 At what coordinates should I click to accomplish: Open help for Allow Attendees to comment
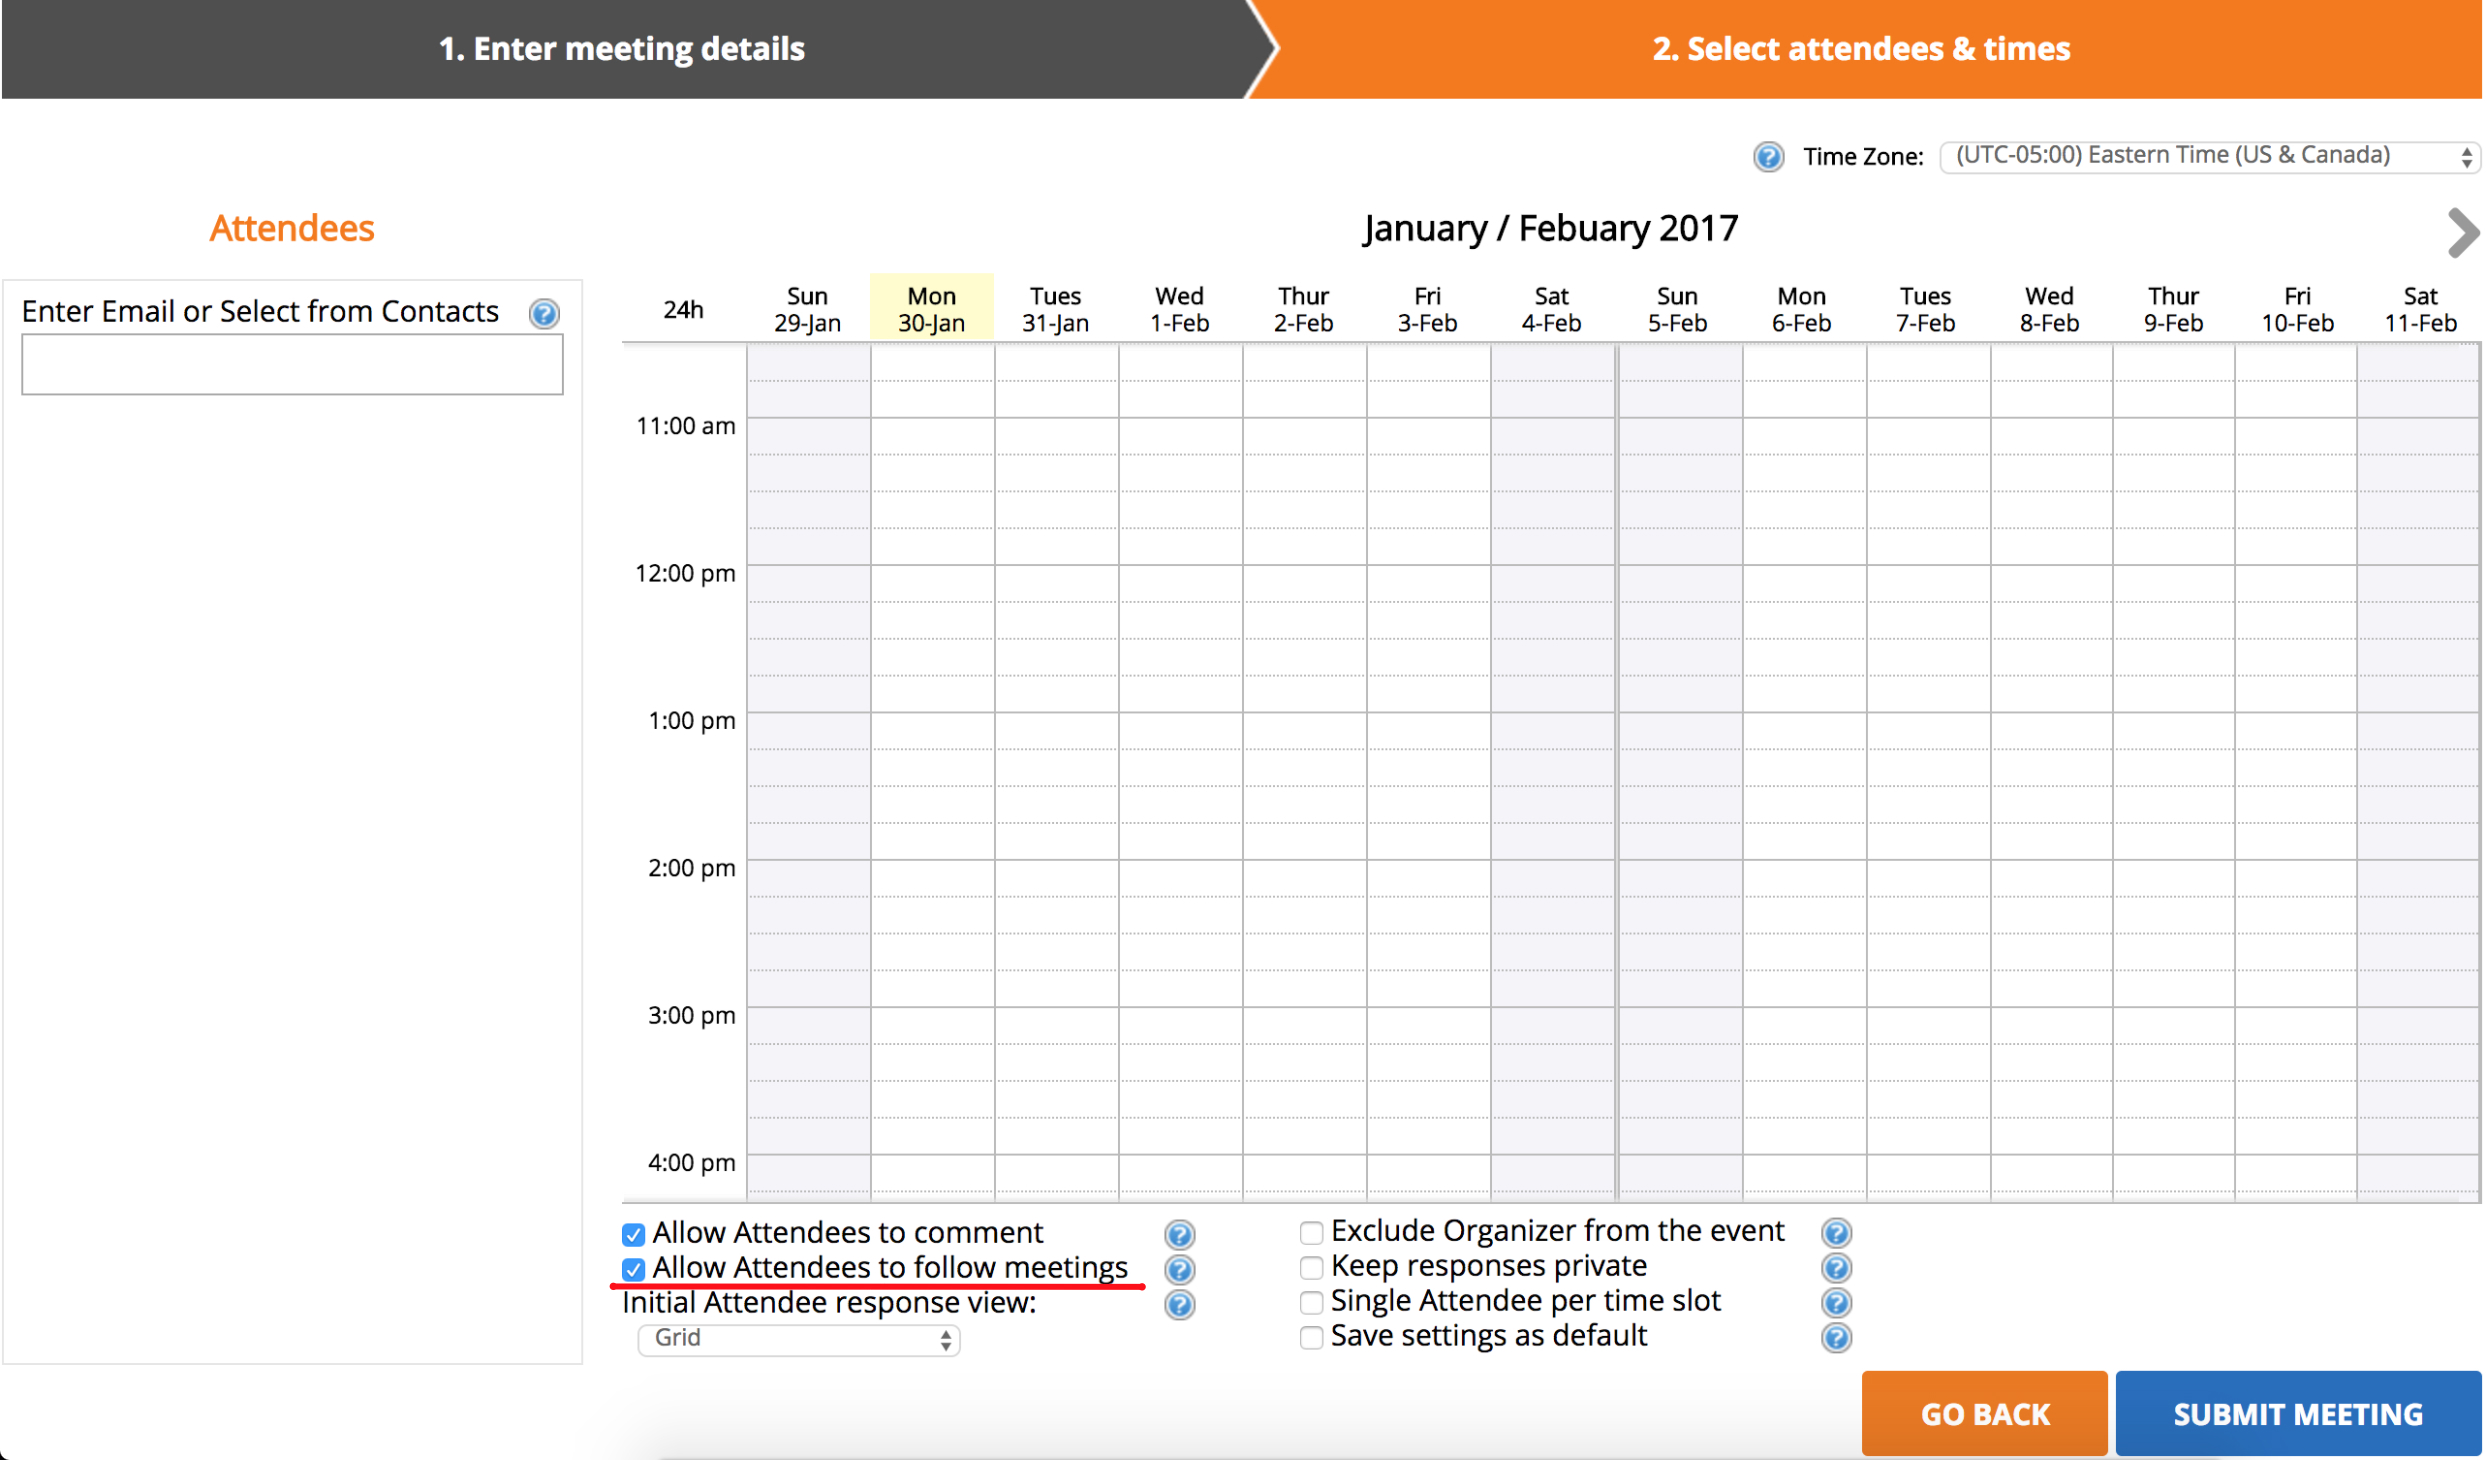tap(1180, 1234)
